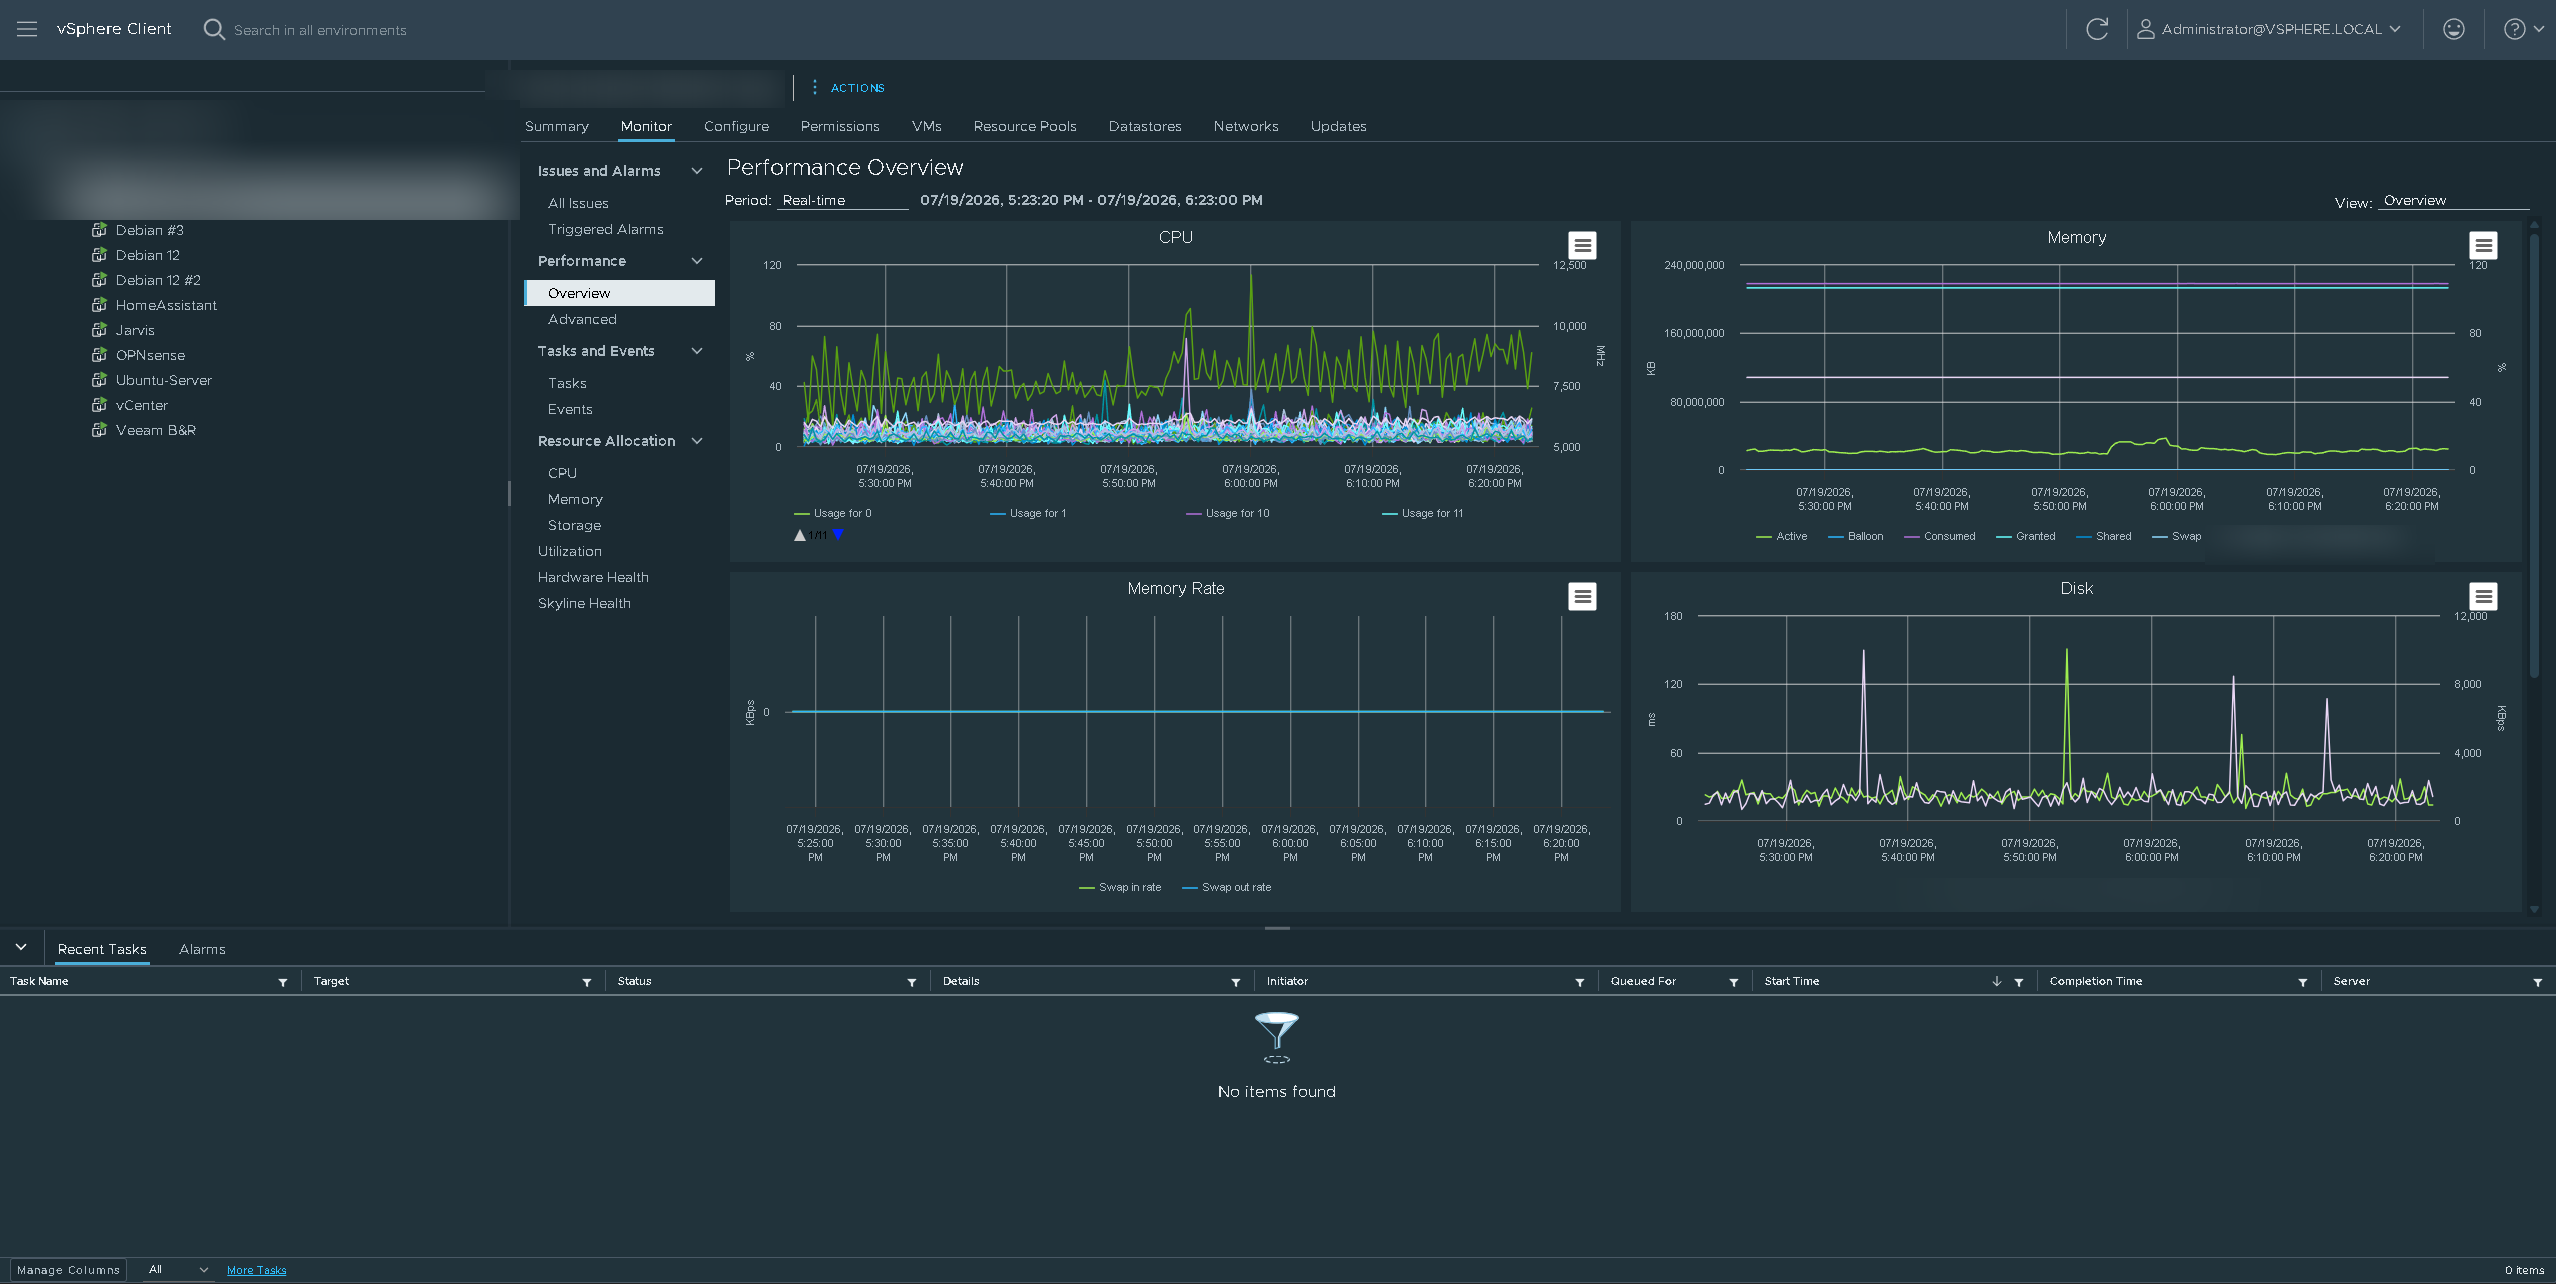Viewport: 2556px width, 1284px height.
Task: Collapse the Issues and Alarms section
Action: [697, 171]
